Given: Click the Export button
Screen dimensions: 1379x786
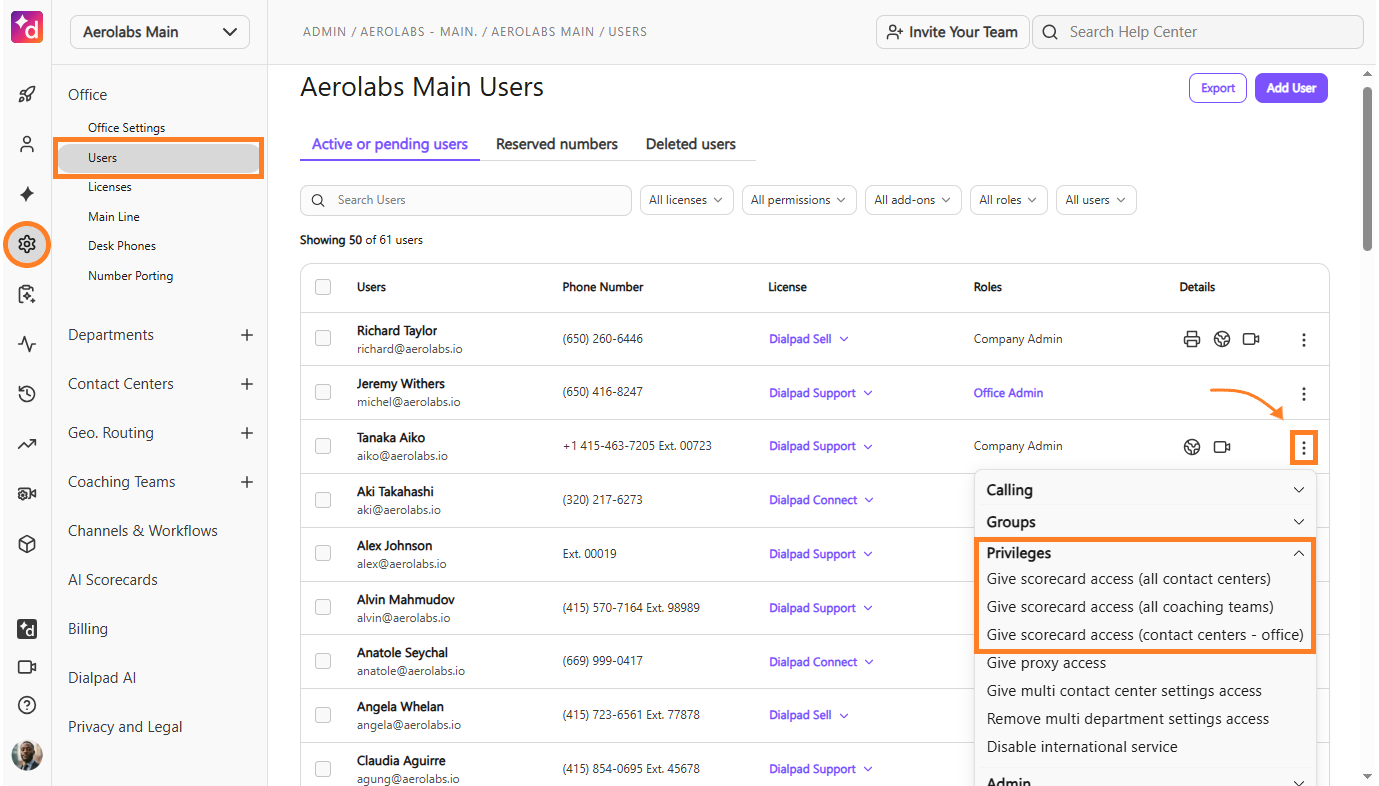Looking at the screenshot, I should [x=1218, y=88].
